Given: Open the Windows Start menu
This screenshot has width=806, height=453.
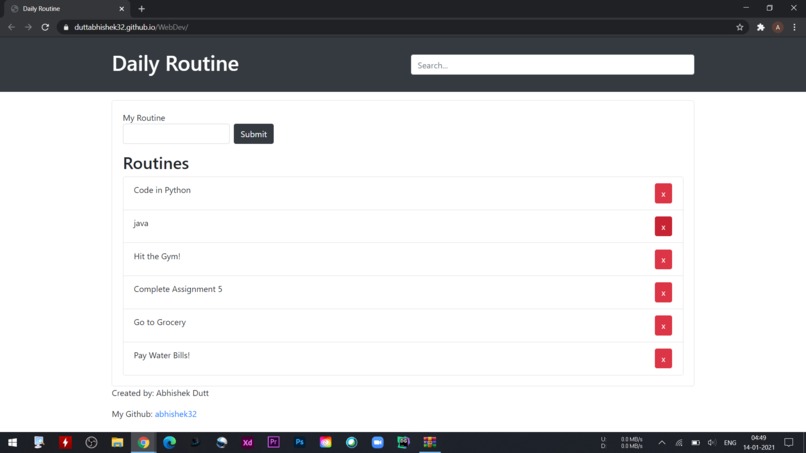Looking at the screenshot, I should [x=12, y=442].
